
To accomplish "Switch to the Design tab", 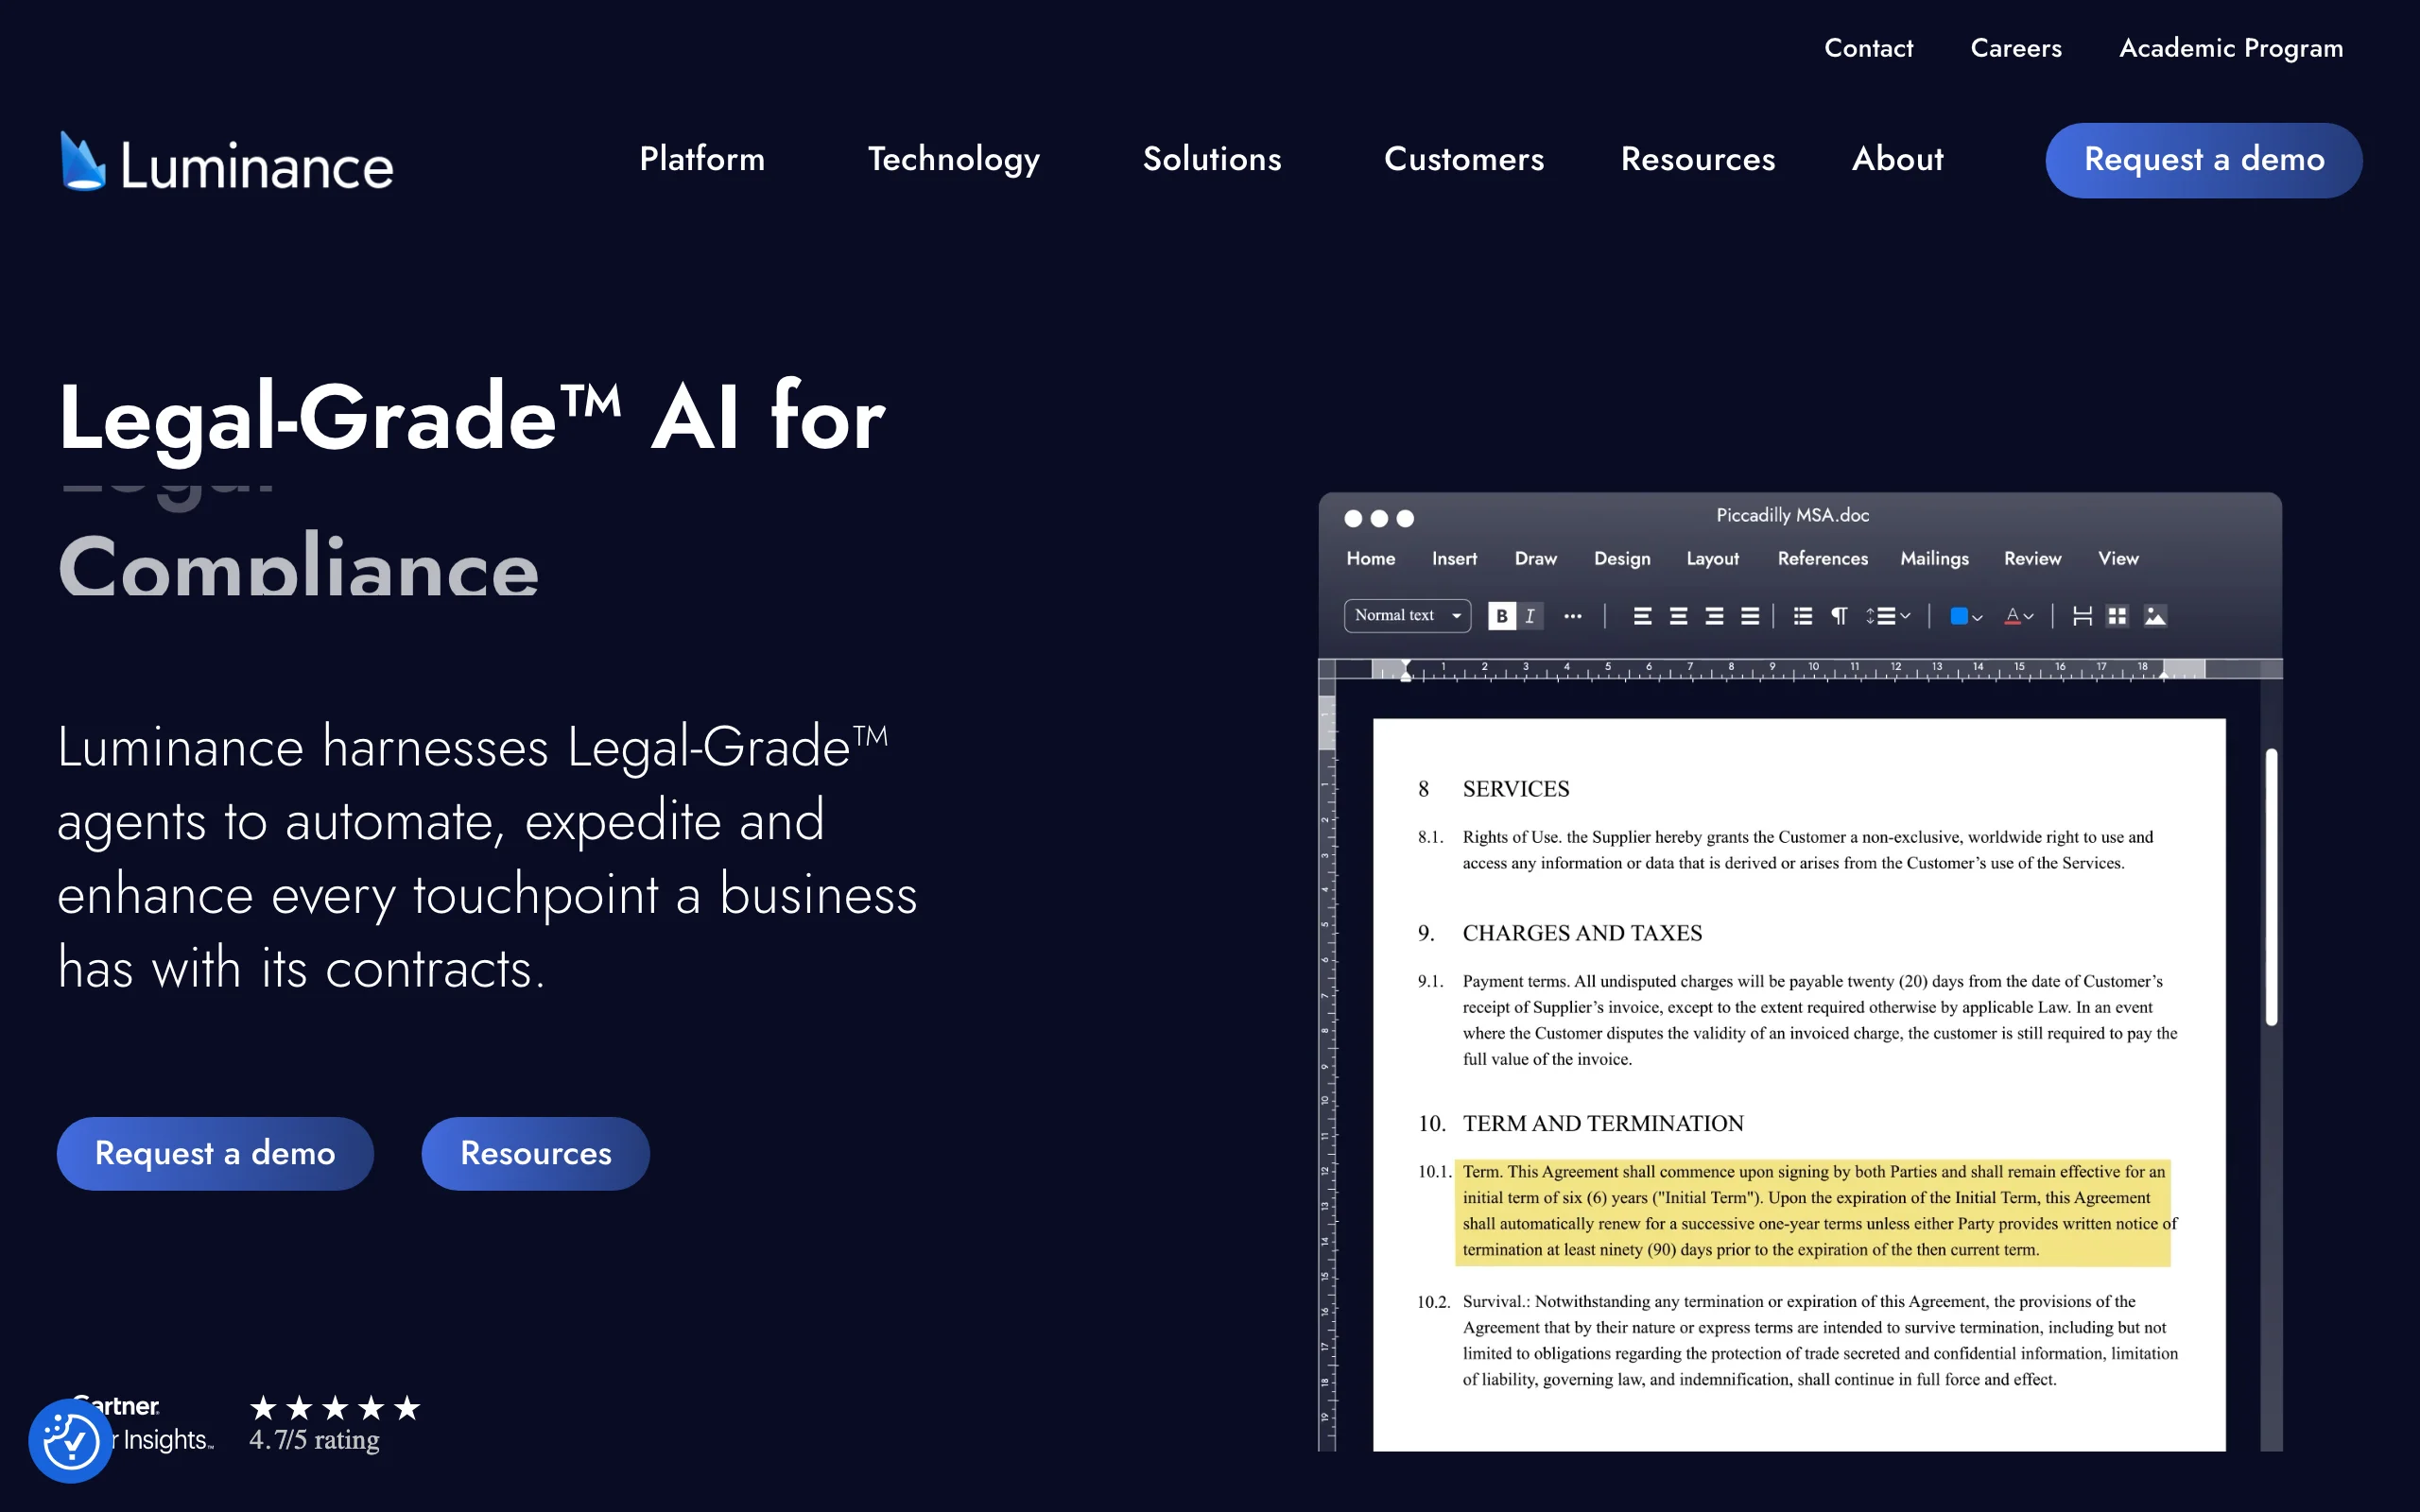I will coord(1622,558).
